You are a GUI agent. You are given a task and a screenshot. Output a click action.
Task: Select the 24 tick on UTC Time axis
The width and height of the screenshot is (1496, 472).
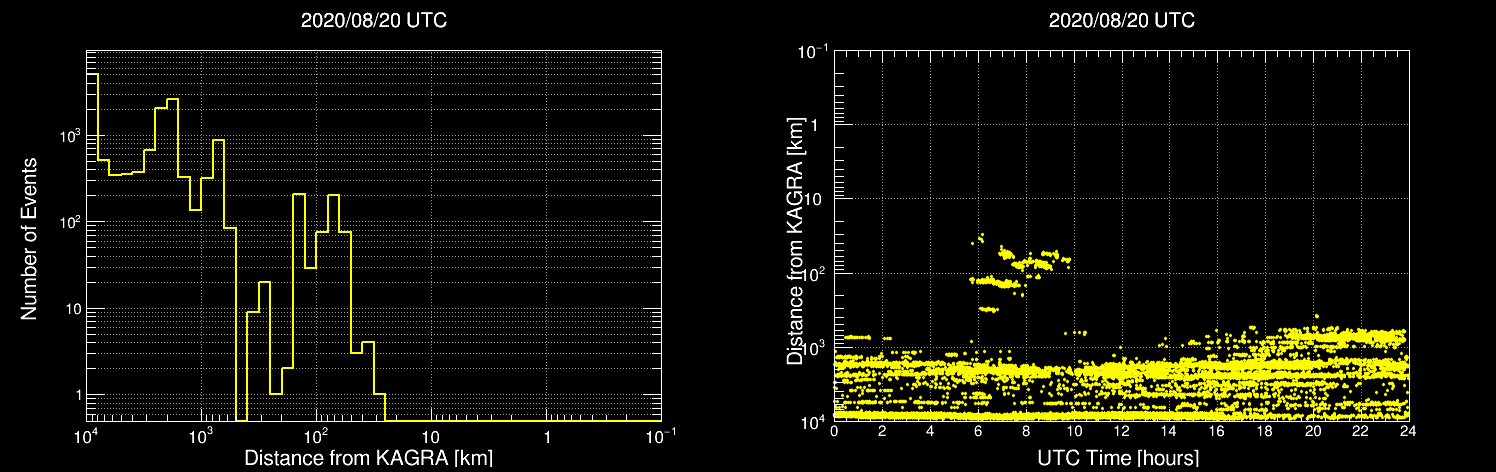click(x=1408, y=432)
